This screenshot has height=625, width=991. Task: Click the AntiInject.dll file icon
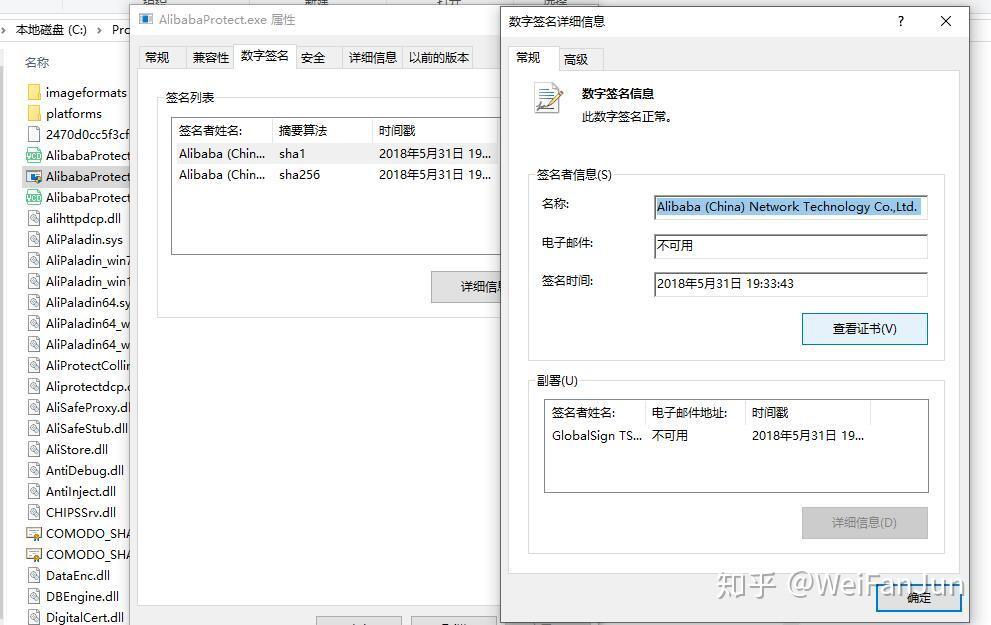(34, 491)
